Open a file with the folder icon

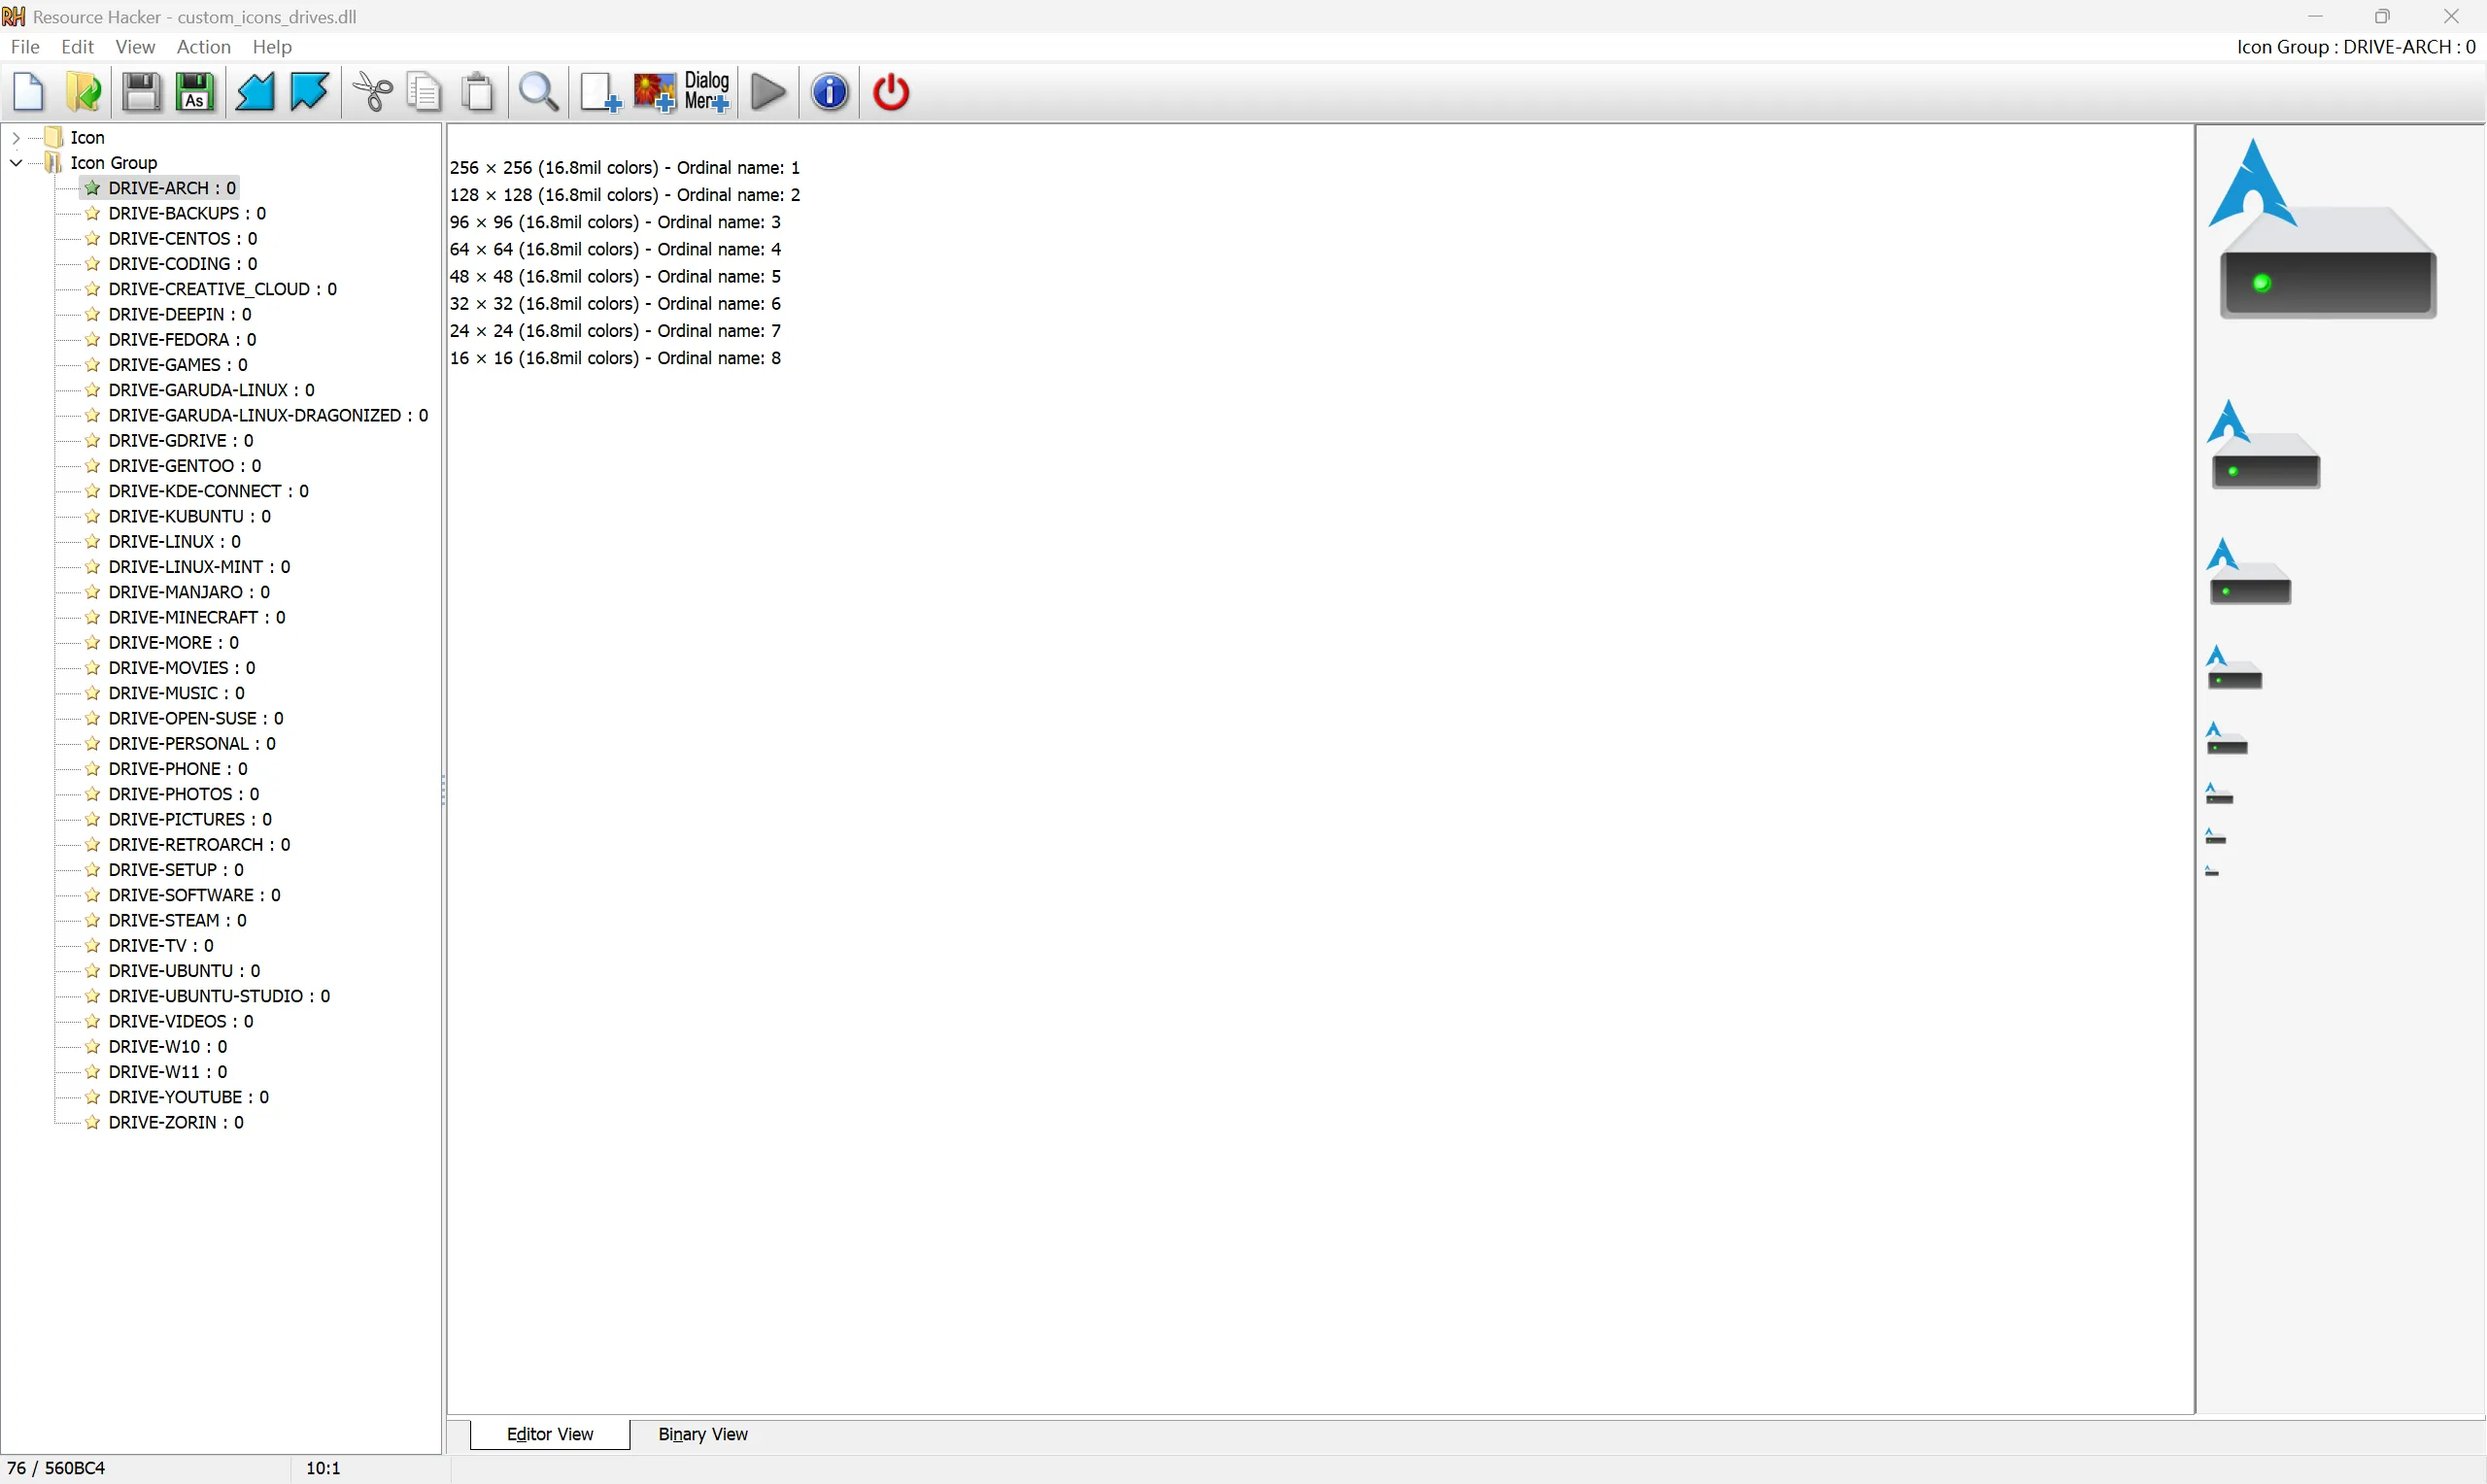84,92
